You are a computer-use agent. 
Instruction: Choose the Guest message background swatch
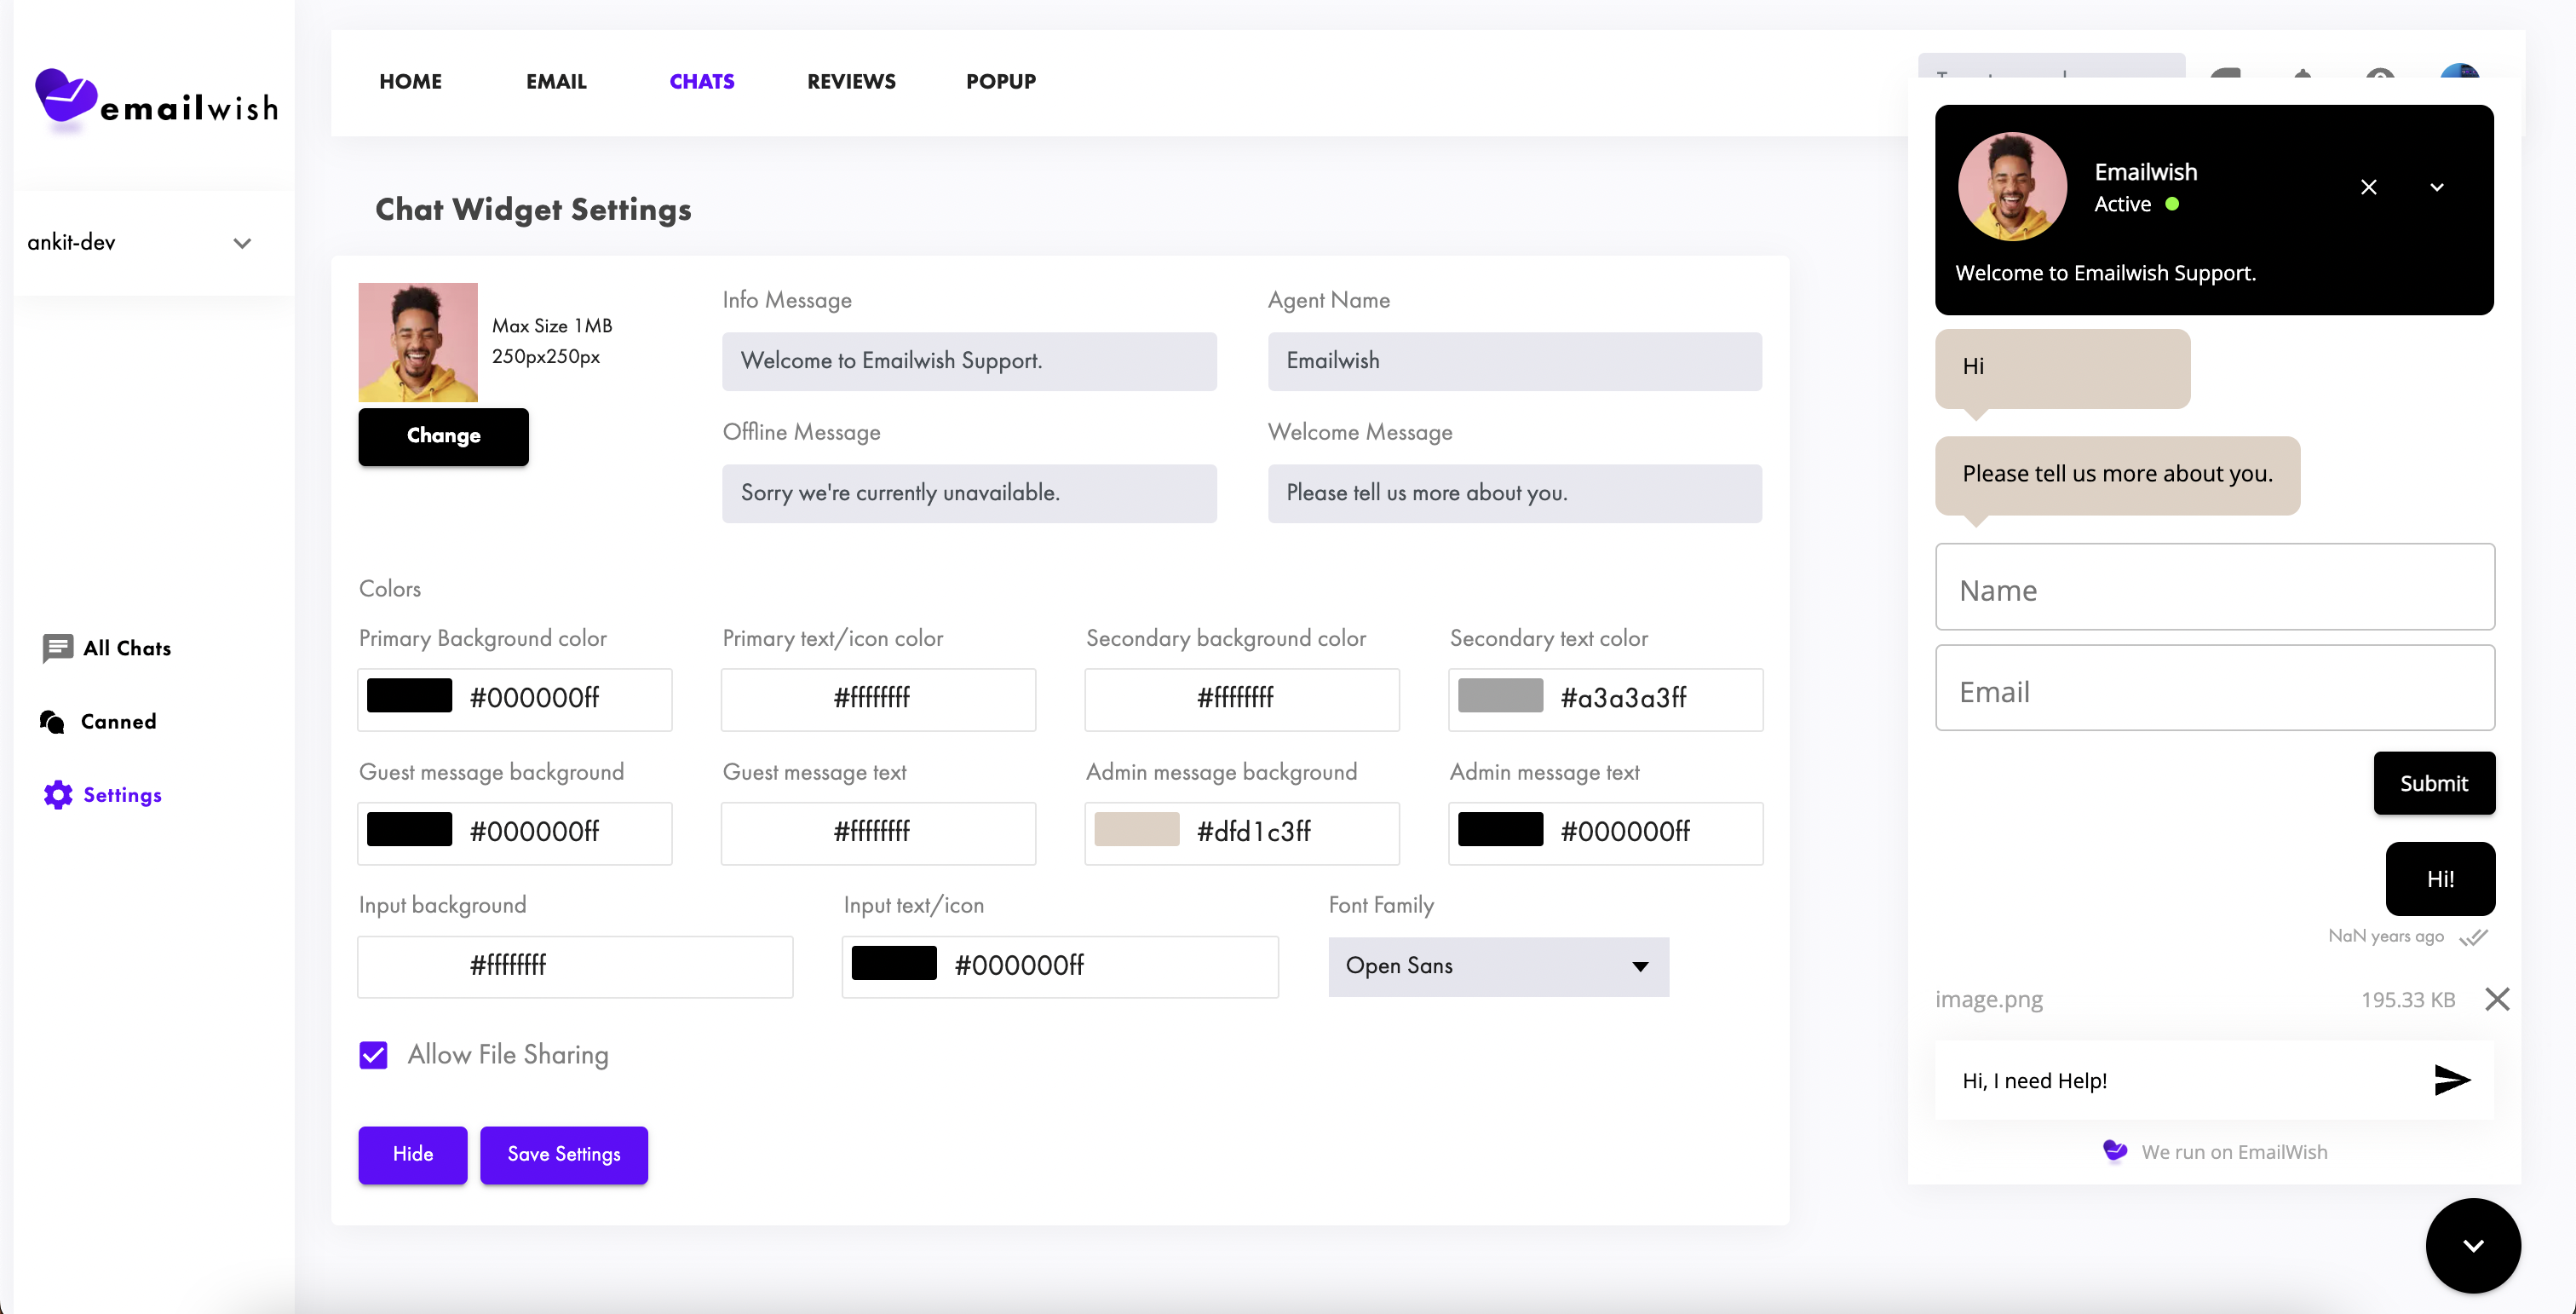tap(409, 830)
